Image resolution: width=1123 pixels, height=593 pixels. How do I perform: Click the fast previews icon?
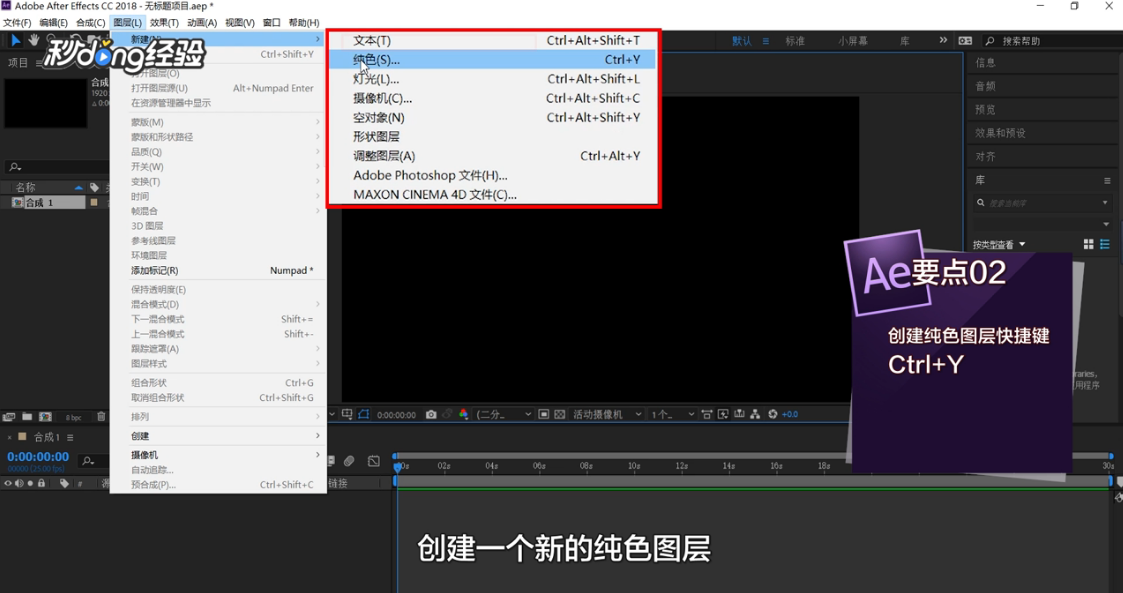(723, 415)
